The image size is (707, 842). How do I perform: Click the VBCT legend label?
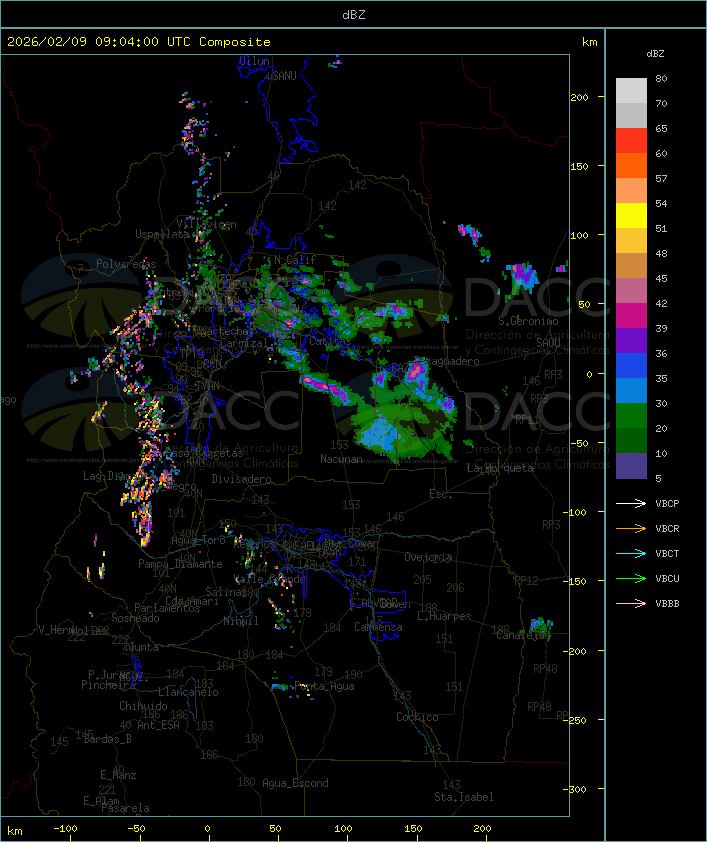[667, 554]
